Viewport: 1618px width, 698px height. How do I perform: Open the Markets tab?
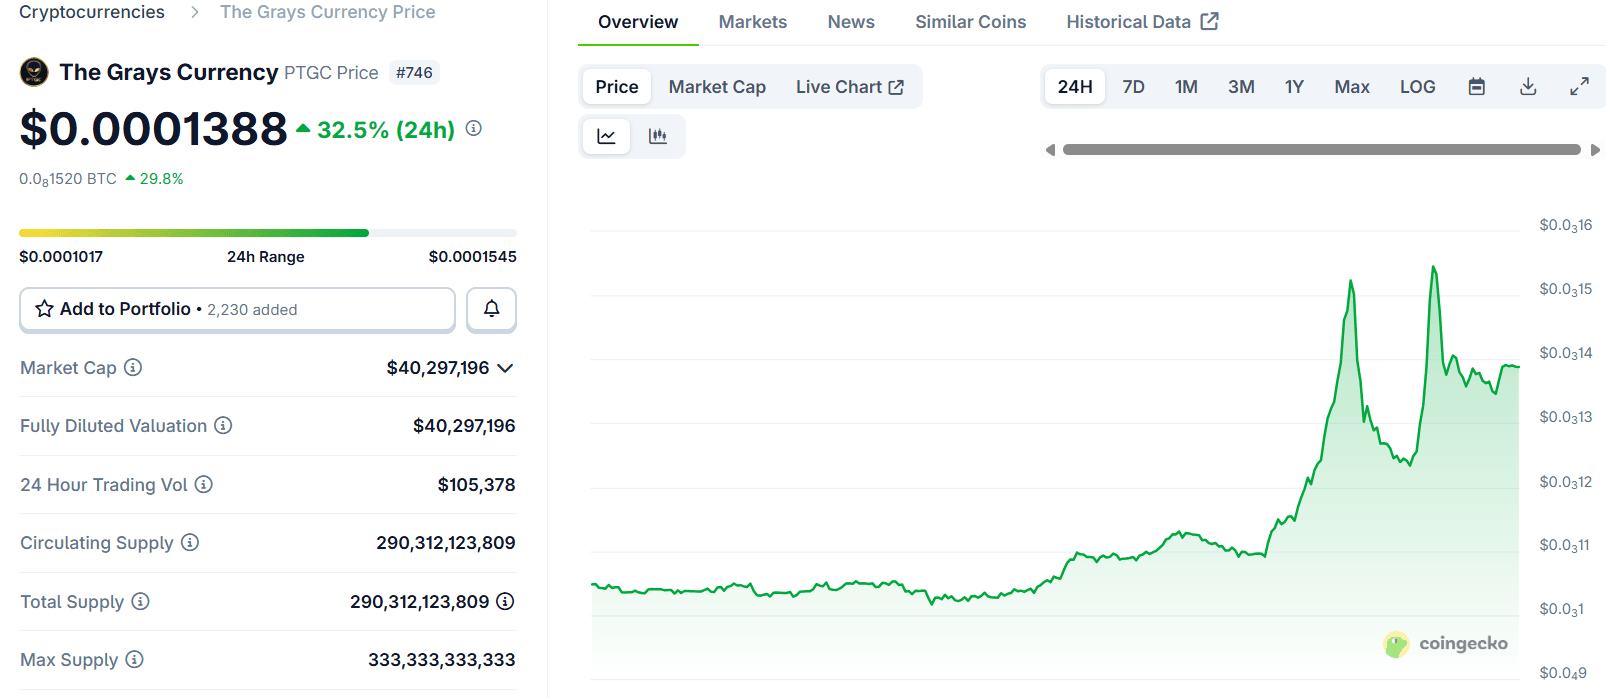tap(752, 22)
